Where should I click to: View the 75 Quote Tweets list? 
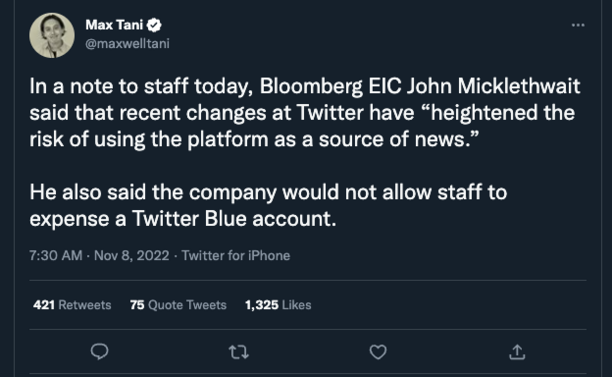[178, 305]
